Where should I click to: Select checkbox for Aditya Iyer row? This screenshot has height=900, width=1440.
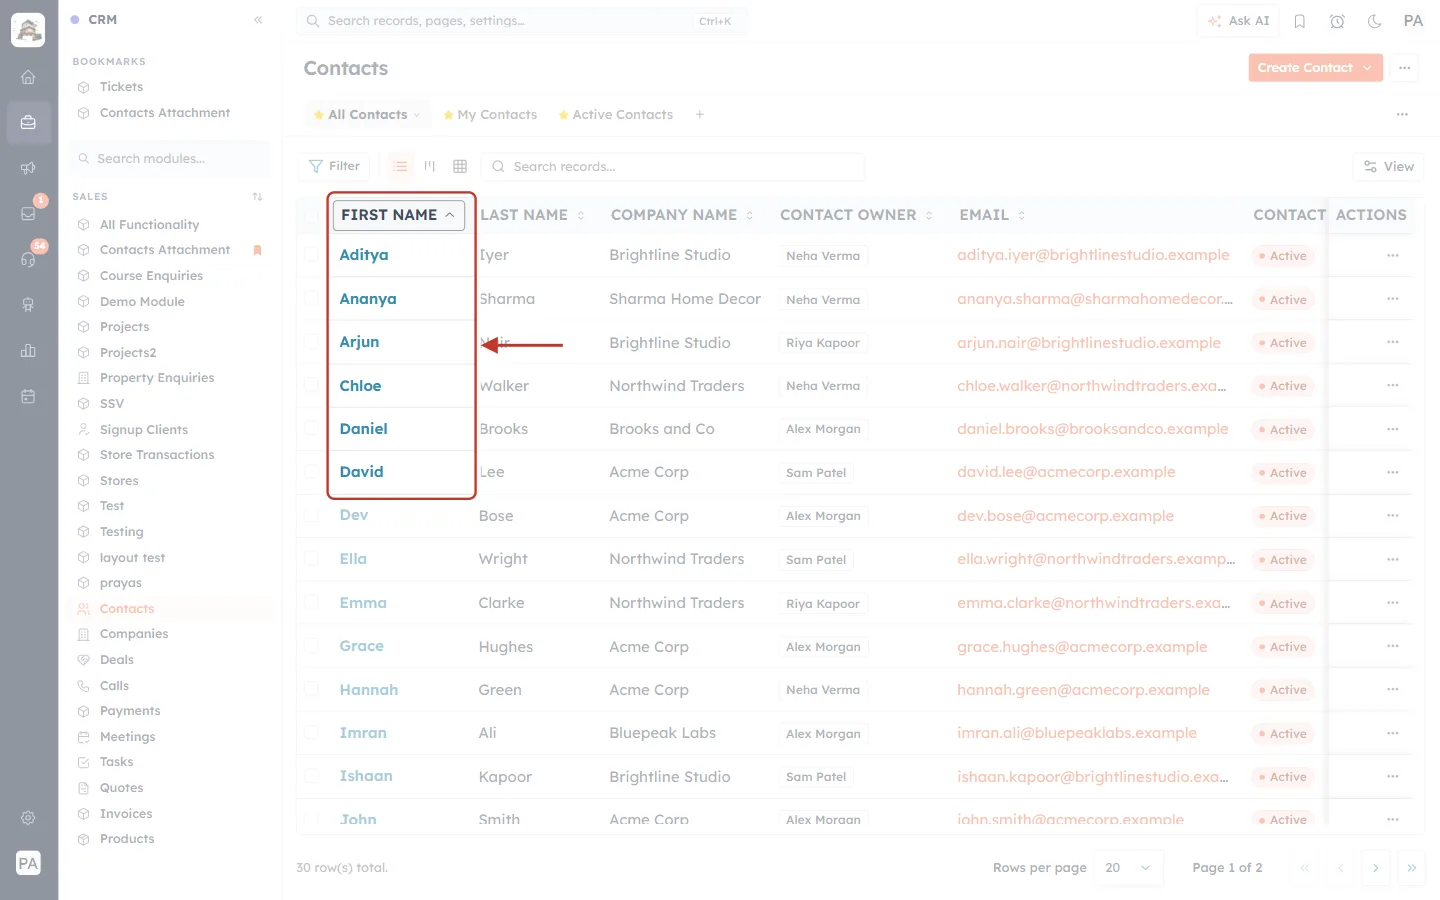tap(312, 255)
